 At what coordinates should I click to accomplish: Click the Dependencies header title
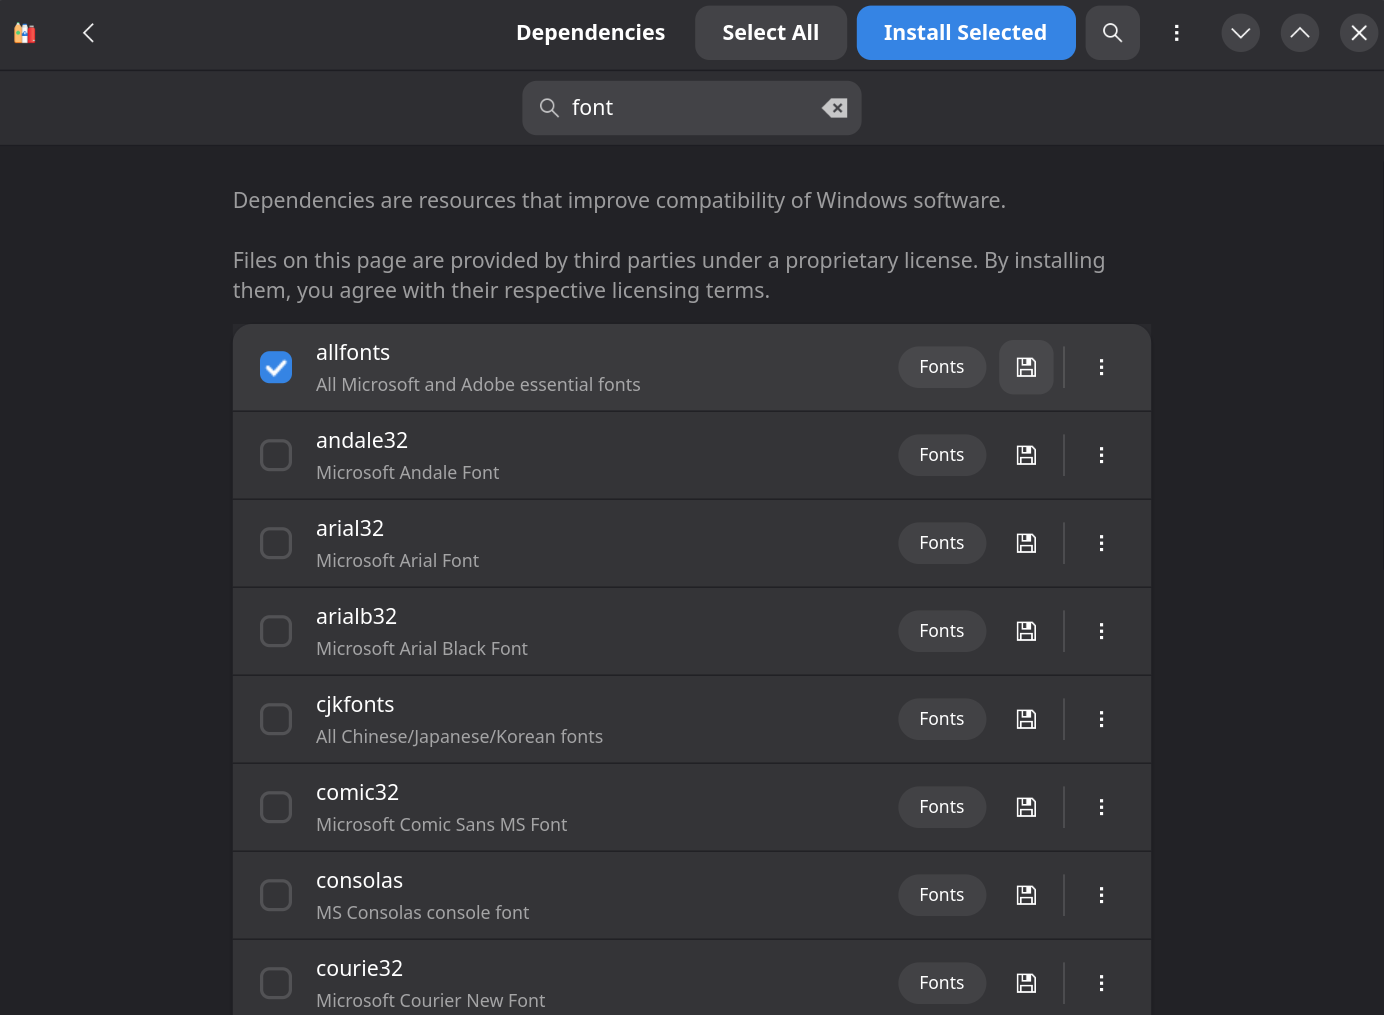click(591, 33)
